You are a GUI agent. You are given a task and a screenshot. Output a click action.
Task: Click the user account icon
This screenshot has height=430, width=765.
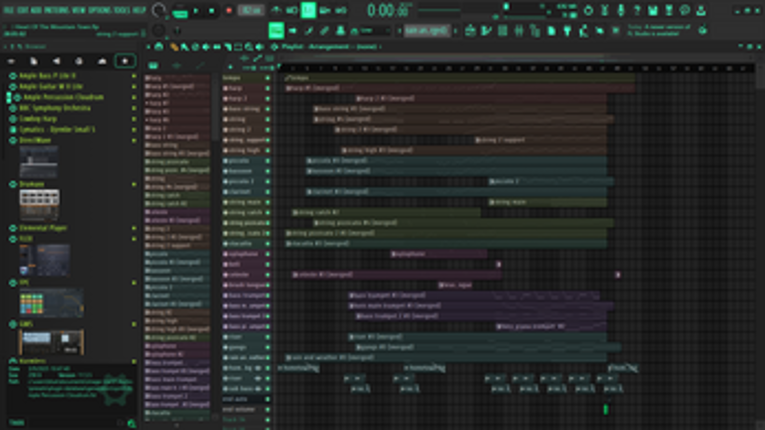tap(701, 10)
